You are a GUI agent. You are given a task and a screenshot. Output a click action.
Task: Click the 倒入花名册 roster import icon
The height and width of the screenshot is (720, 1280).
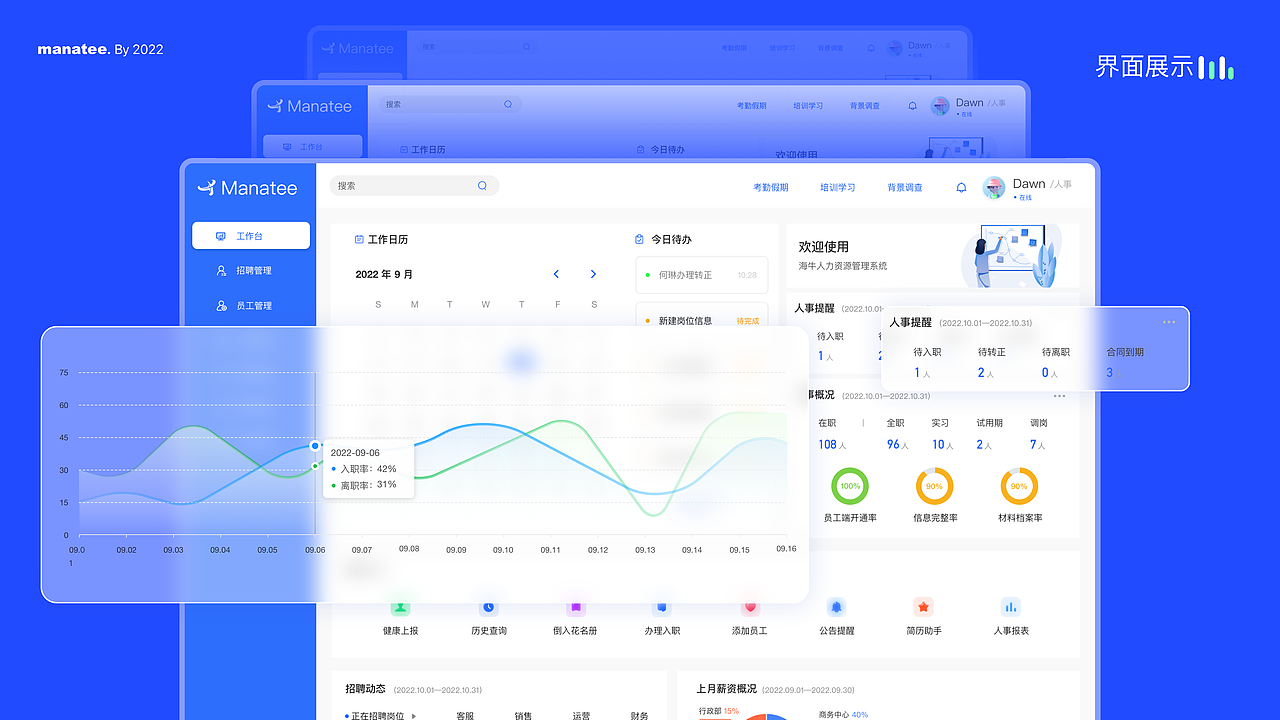[x=575, y=606]
